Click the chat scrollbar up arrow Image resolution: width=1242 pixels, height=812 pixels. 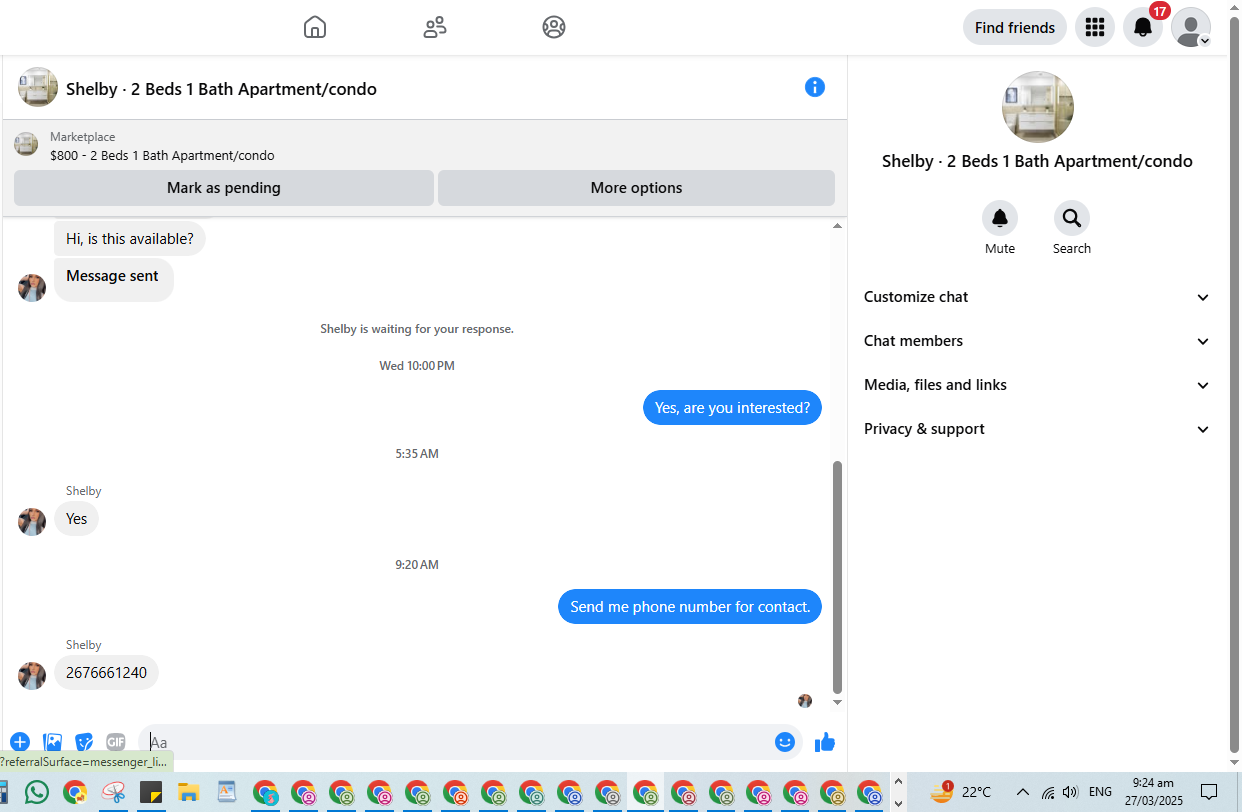[838, 226]
